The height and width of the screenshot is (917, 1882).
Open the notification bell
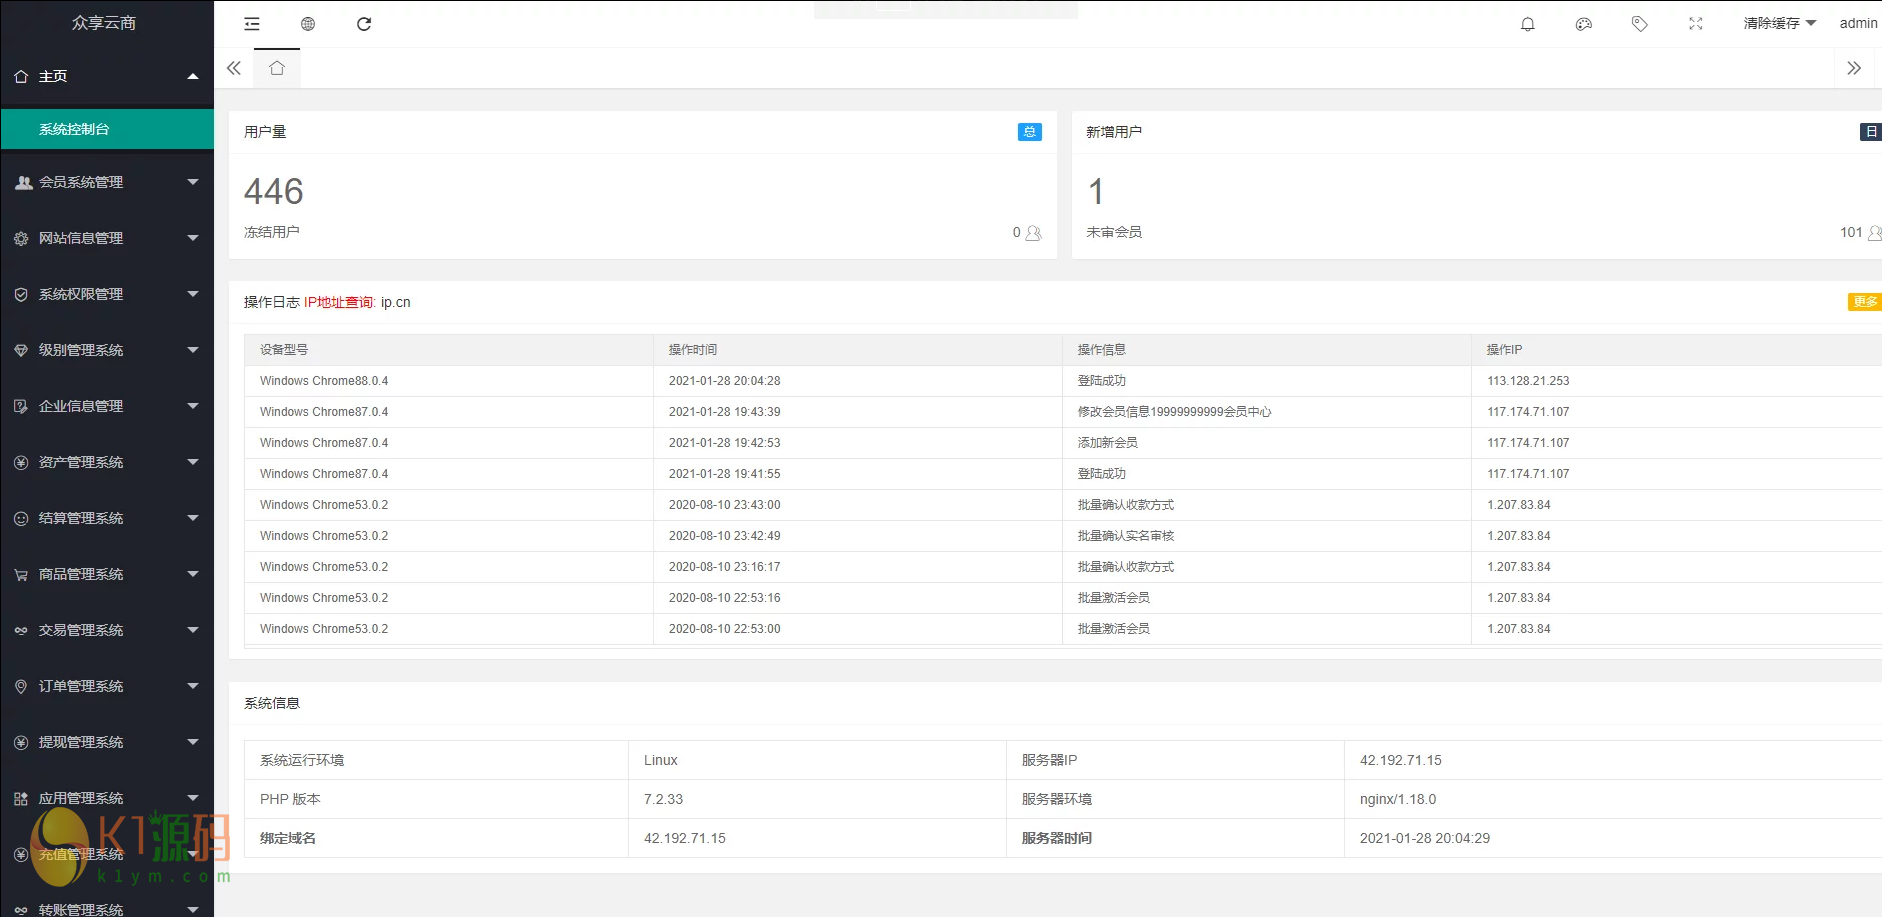point(1527,24)
